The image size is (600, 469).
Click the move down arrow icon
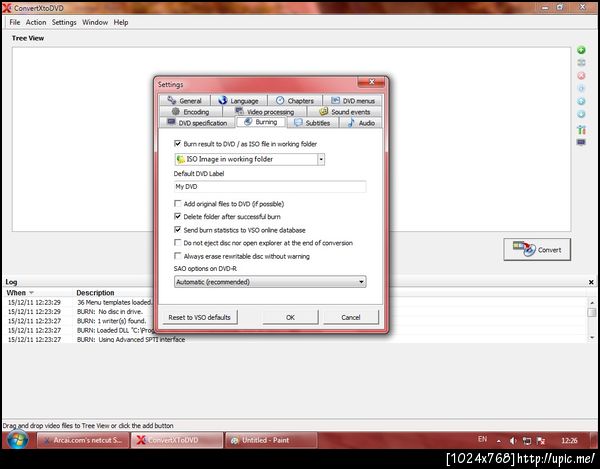click(581, 114)
